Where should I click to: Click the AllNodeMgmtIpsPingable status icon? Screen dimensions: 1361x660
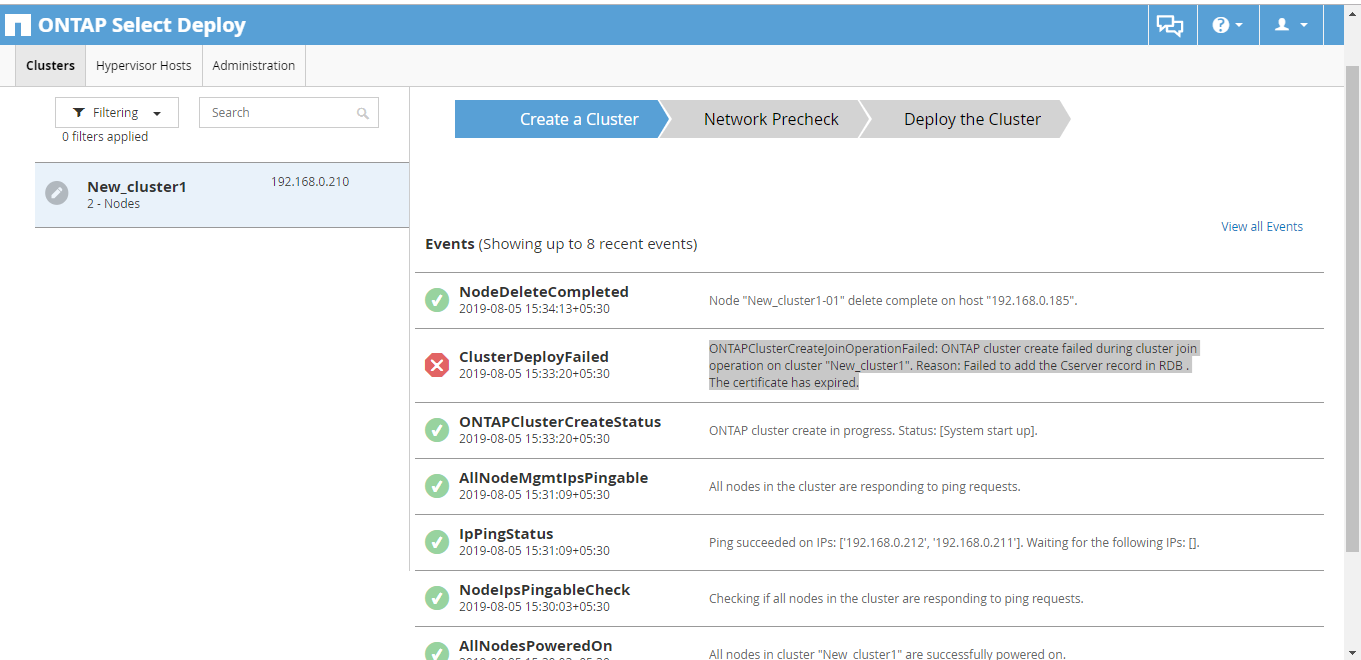point(437,486)
